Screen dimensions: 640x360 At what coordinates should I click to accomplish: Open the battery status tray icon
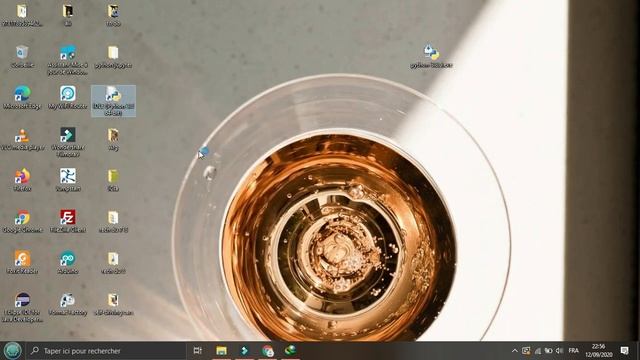(x=549, y=351)
